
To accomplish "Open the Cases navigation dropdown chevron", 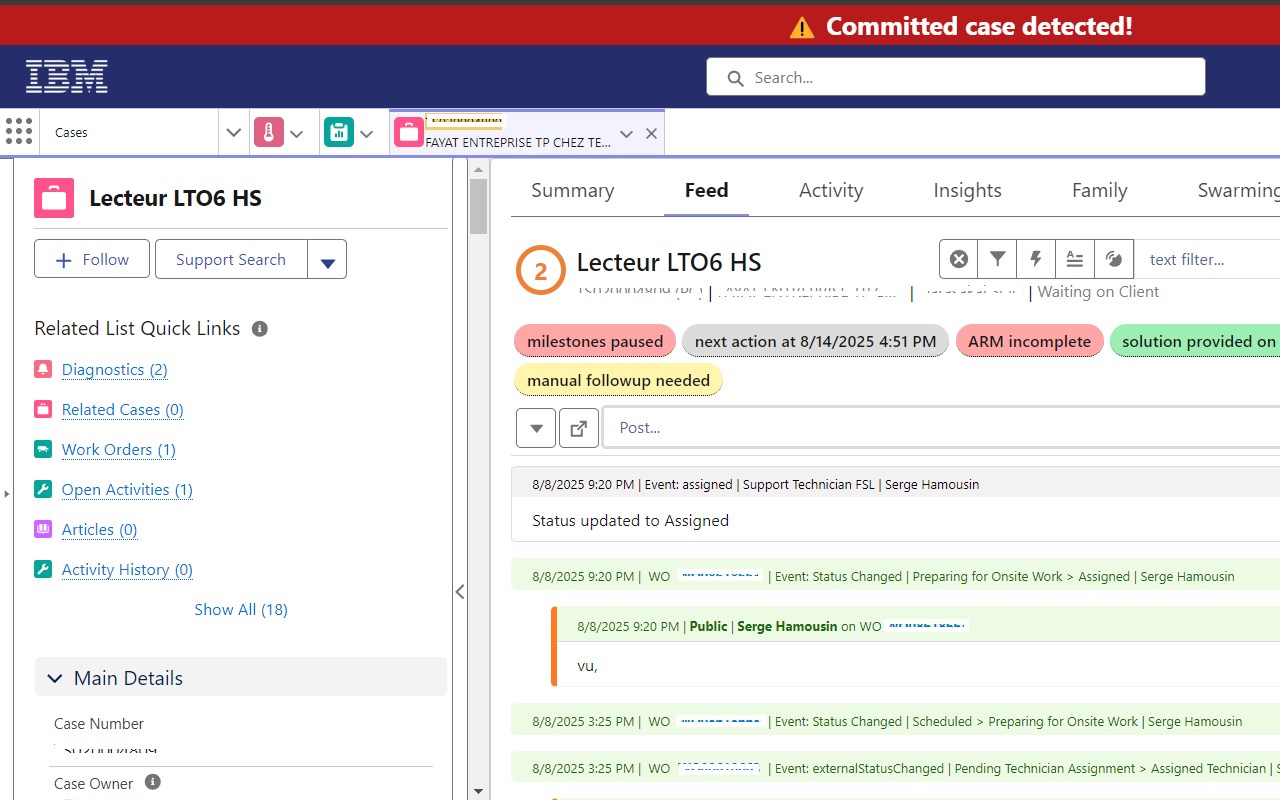I will [233, 132].
